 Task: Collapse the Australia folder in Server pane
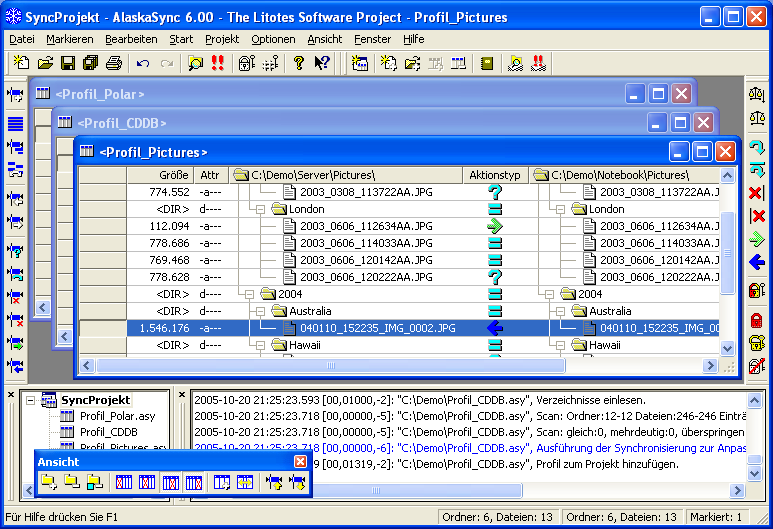[x=260, y=312]
